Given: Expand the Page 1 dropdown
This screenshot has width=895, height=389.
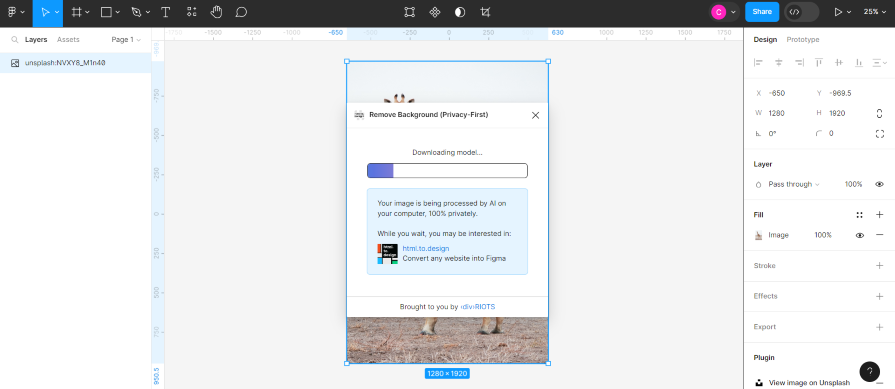Looking at the screenshot, I should (x=126, y=40).
